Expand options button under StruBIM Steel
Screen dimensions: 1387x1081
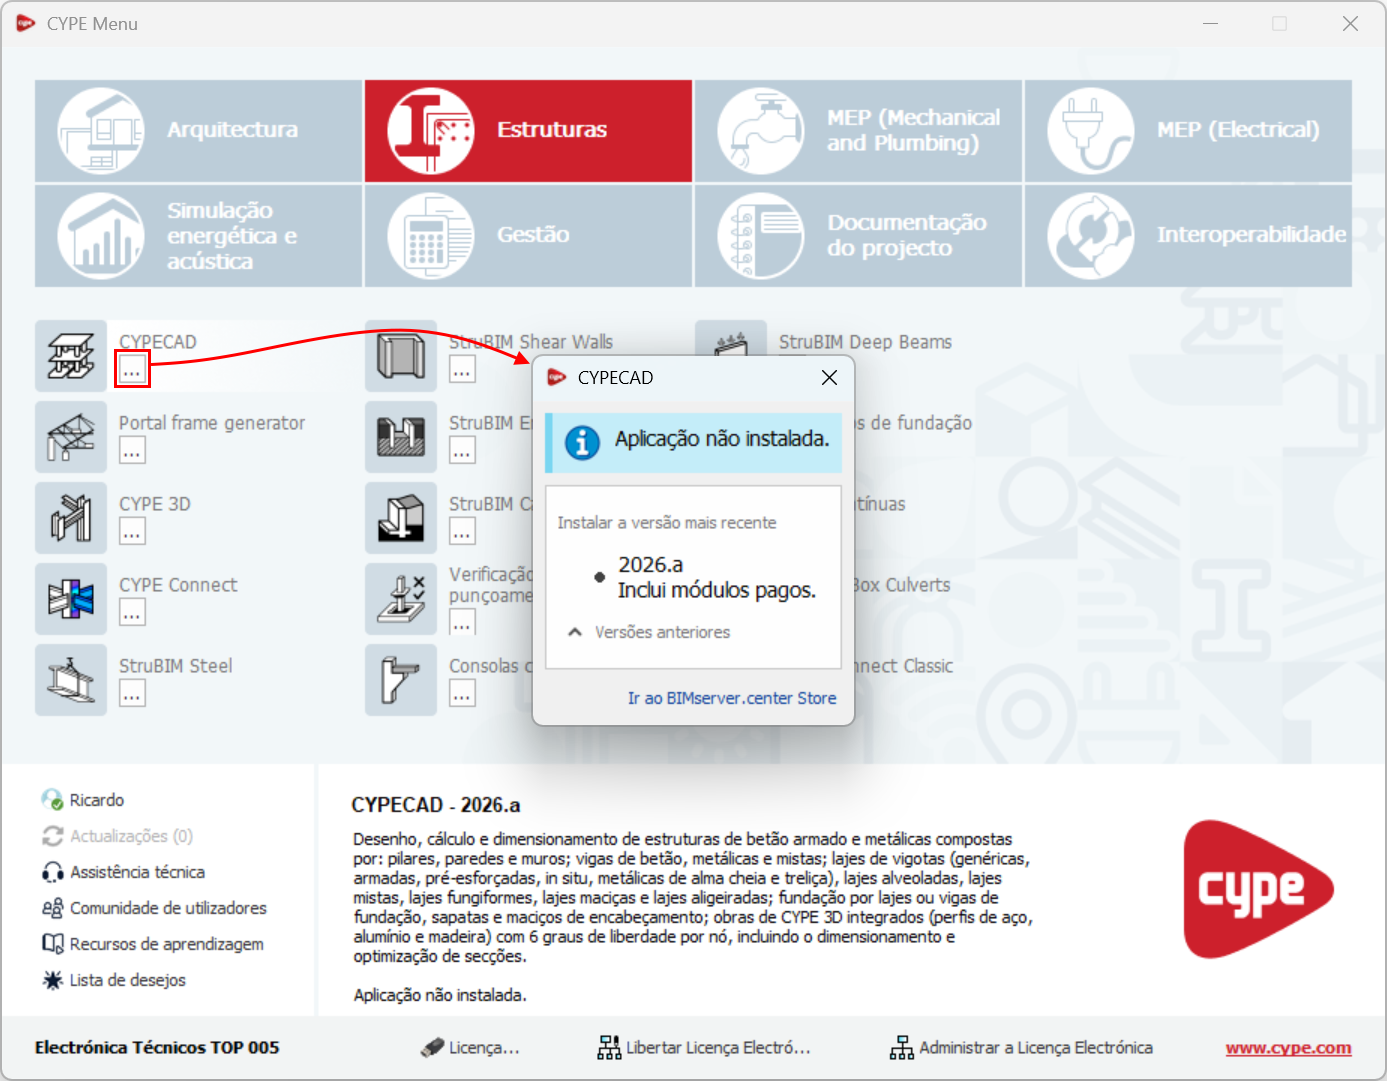(x=132, y=694)
